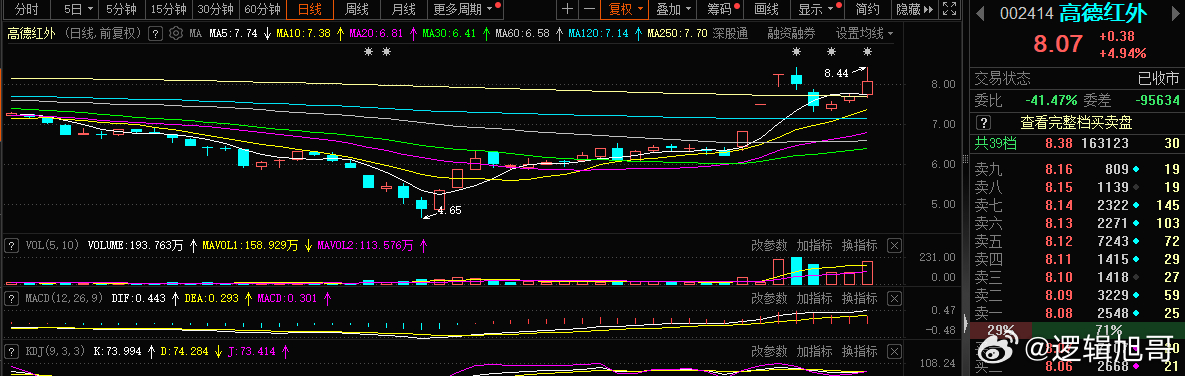This screenshot has width=1185, height=376.
Task: Click the 8.44 high price marker
Action: [x=836, y=73]
